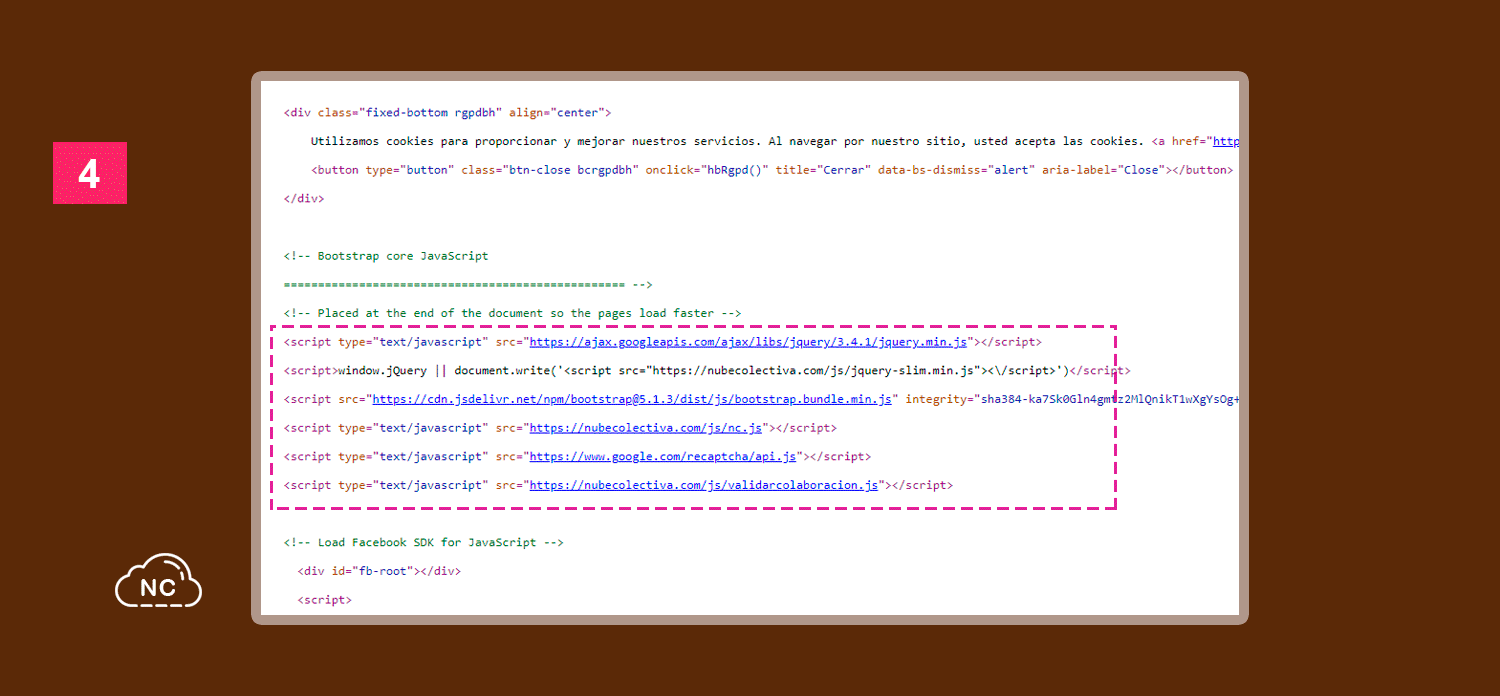Click the Nube Colectiva NC cloud logo
The image size is (1500, 696).
tap(158, 581)
